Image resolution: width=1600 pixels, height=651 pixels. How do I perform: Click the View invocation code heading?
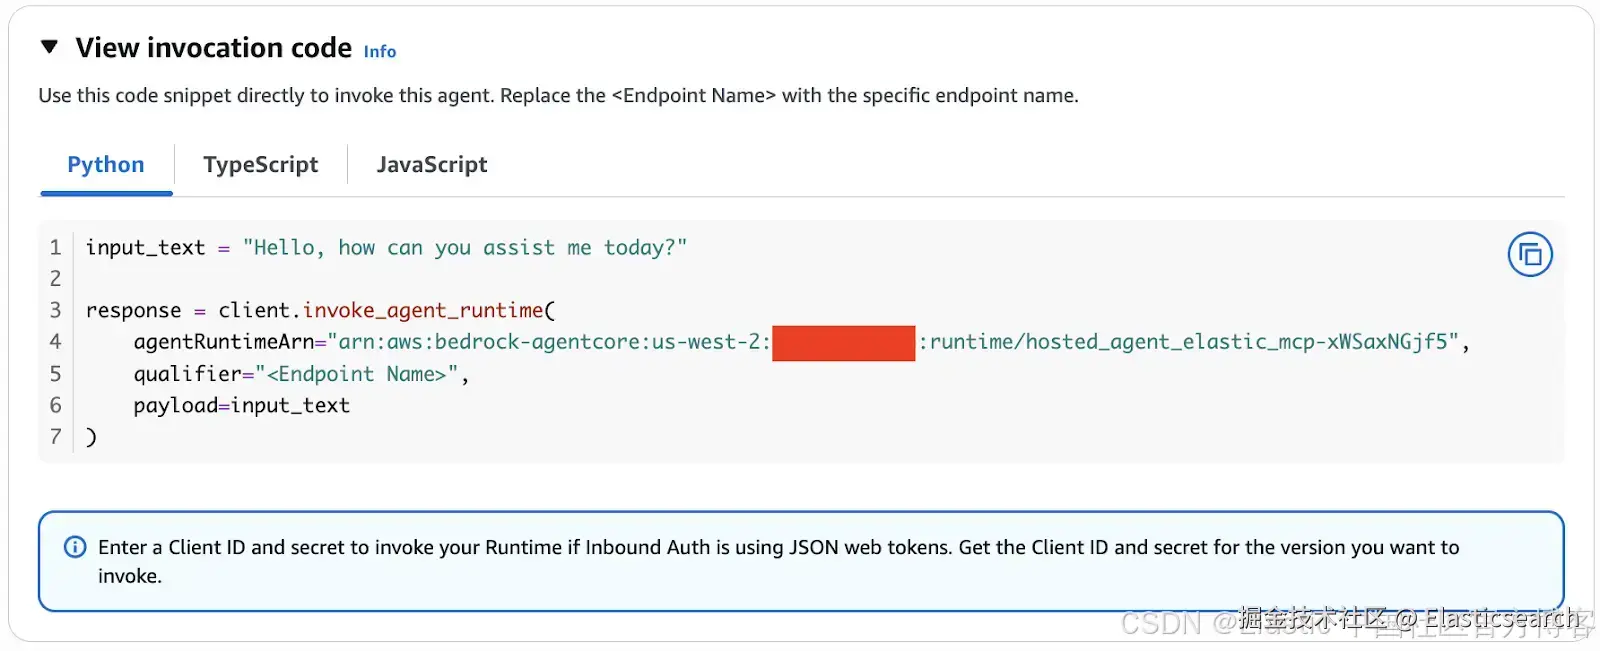point(214,48)
